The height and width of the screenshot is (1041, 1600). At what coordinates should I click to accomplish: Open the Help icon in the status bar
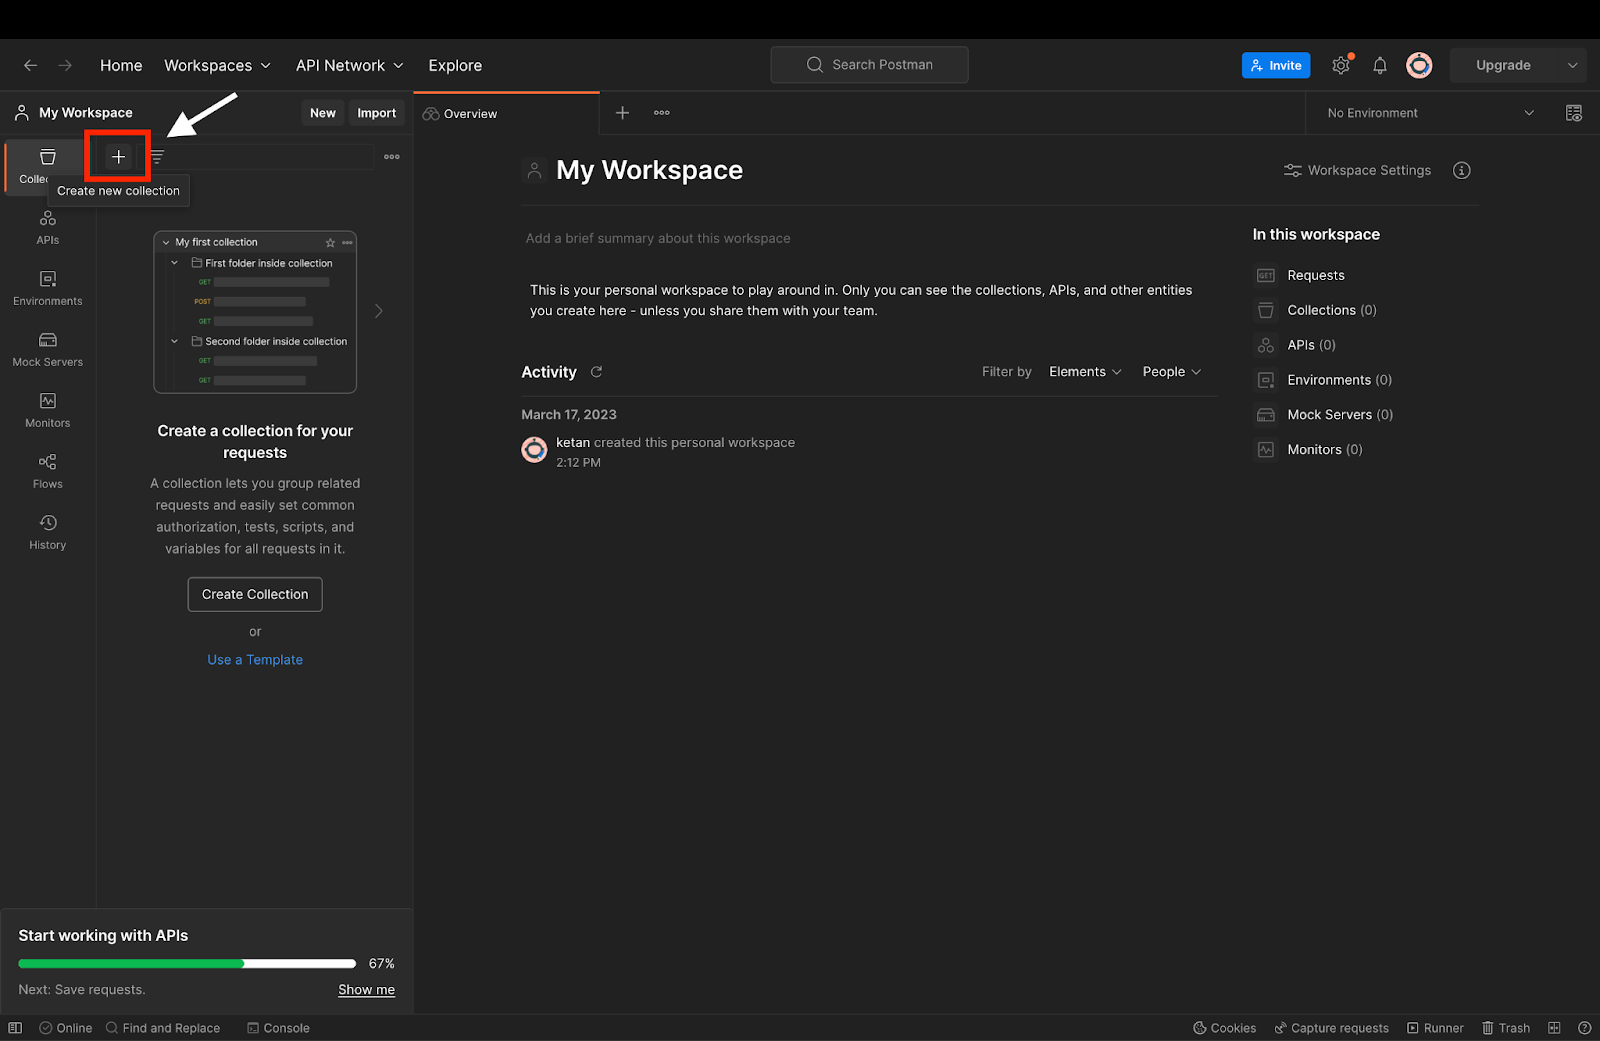pyautogui.click(x=1584, y=1028)
